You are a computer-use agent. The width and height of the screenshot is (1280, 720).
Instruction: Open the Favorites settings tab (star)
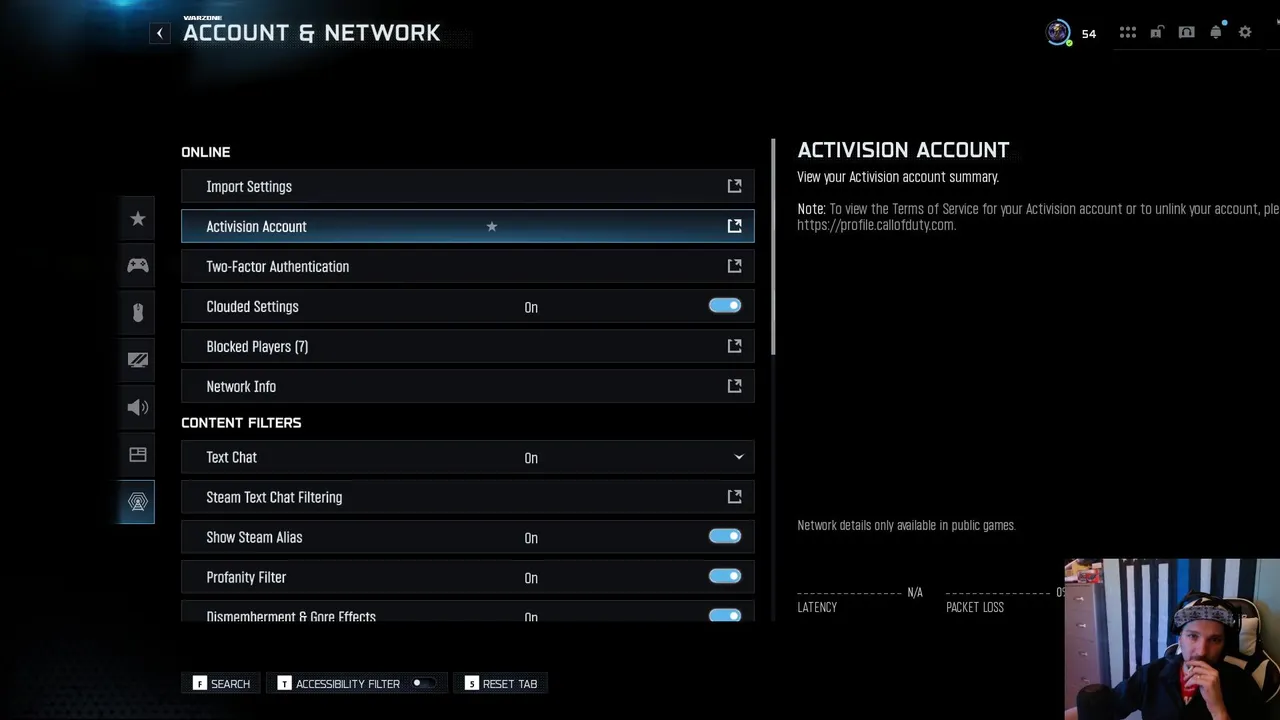pos(138,219)
